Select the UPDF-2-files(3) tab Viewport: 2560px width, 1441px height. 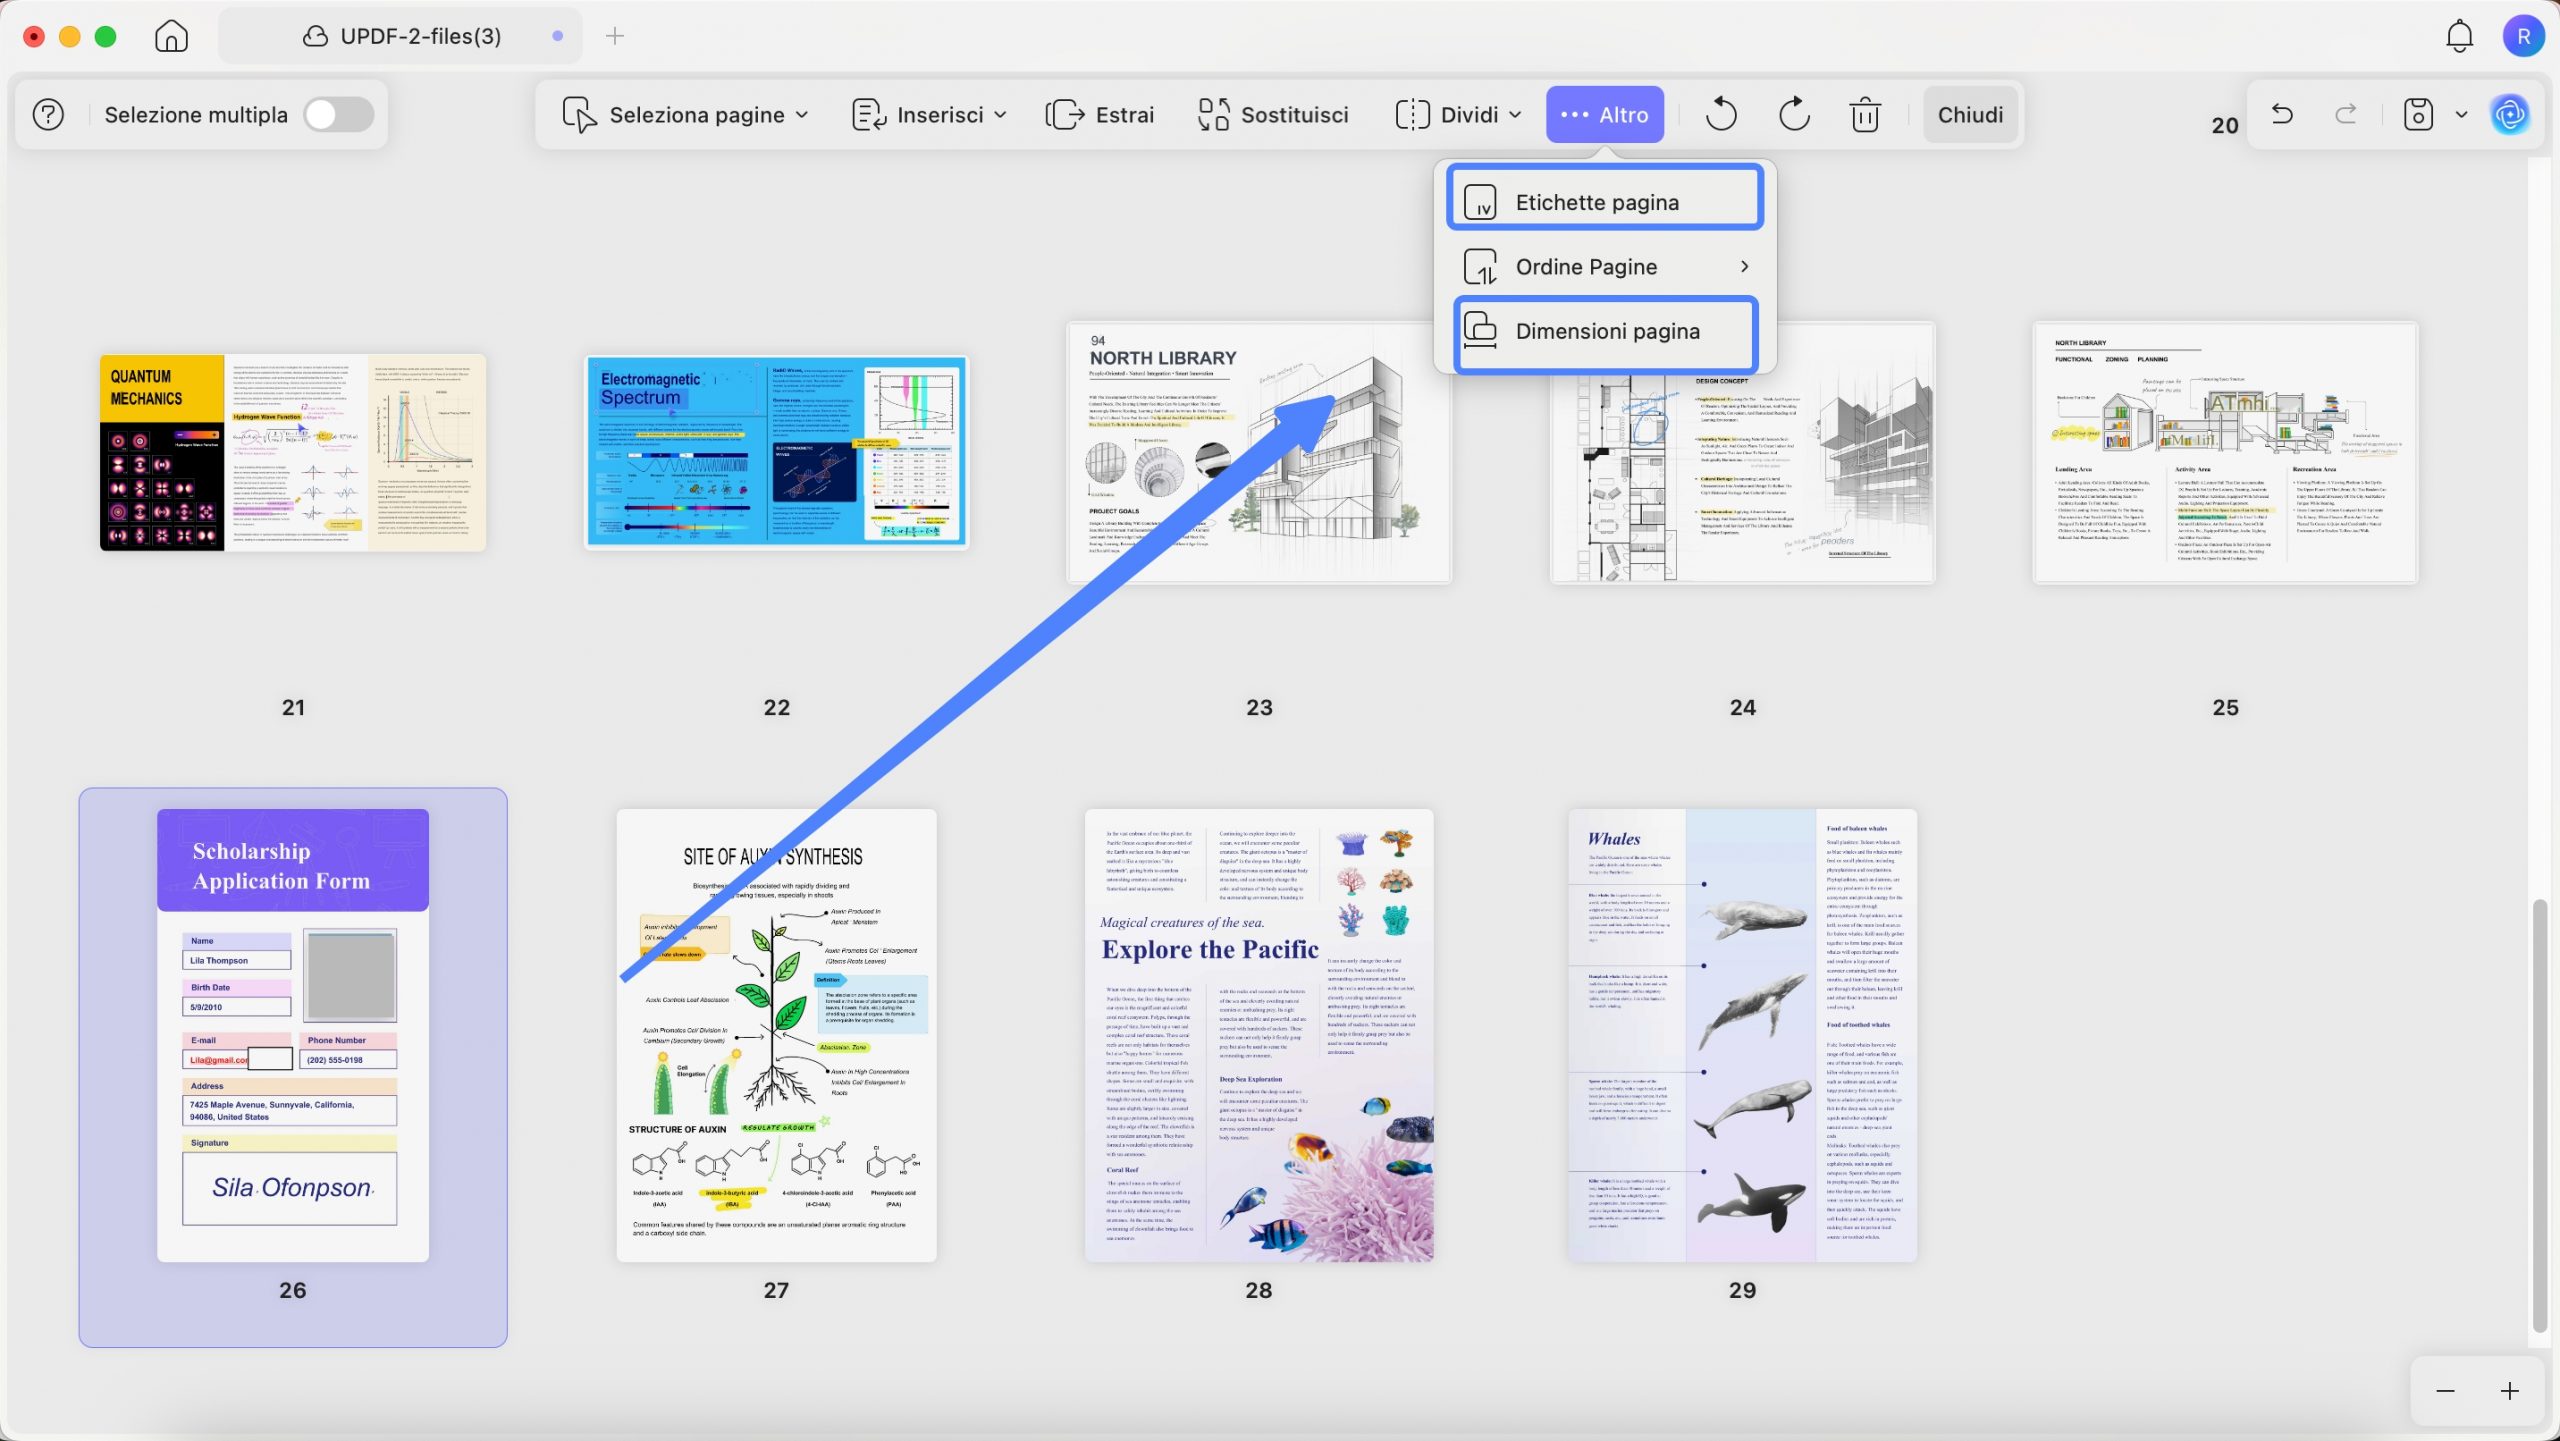[400, 37]
